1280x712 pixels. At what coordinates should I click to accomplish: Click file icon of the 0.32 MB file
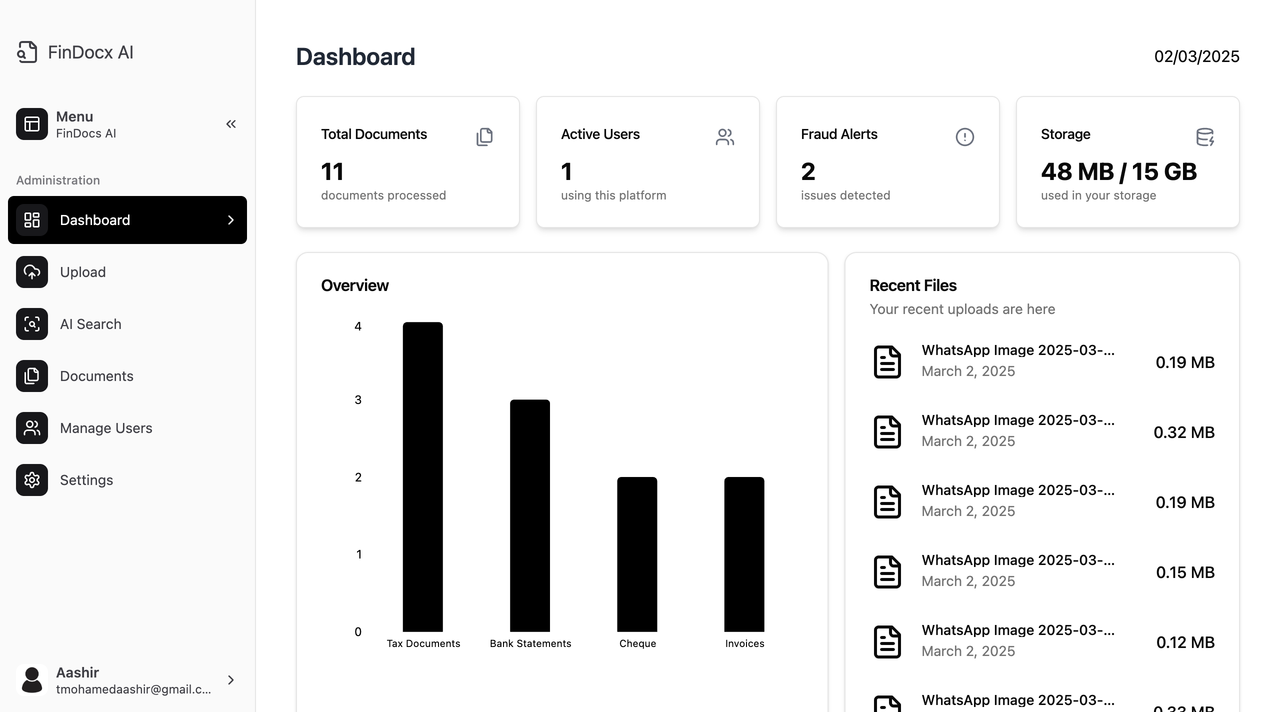tap(888, 432)
